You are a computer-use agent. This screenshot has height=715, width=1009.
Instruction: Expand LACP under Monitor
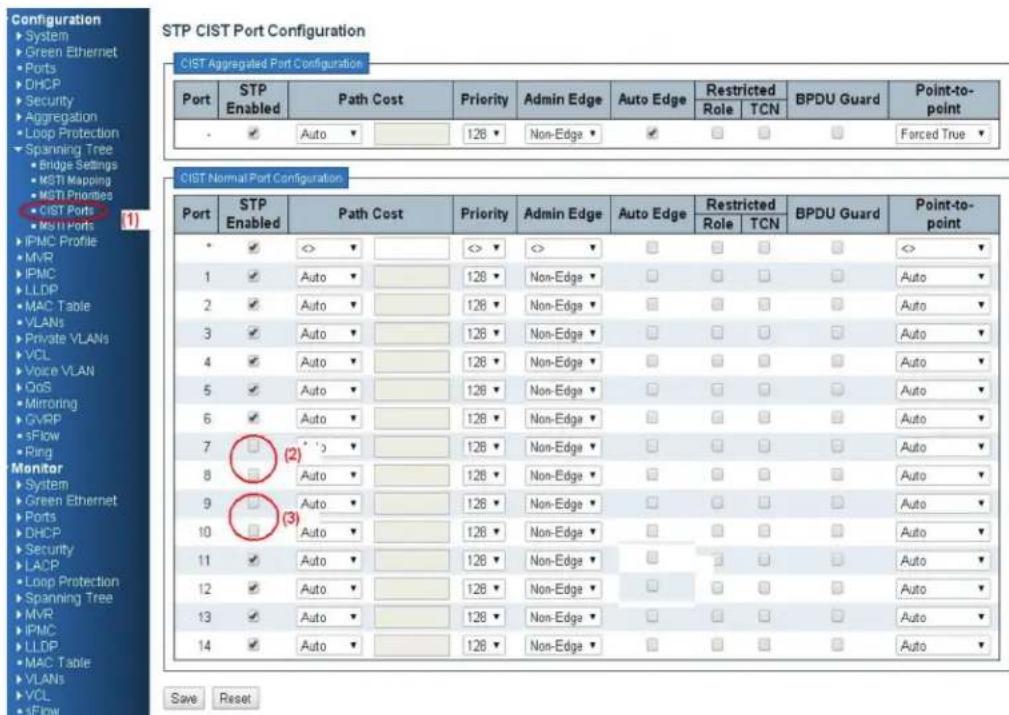[41, 566]
